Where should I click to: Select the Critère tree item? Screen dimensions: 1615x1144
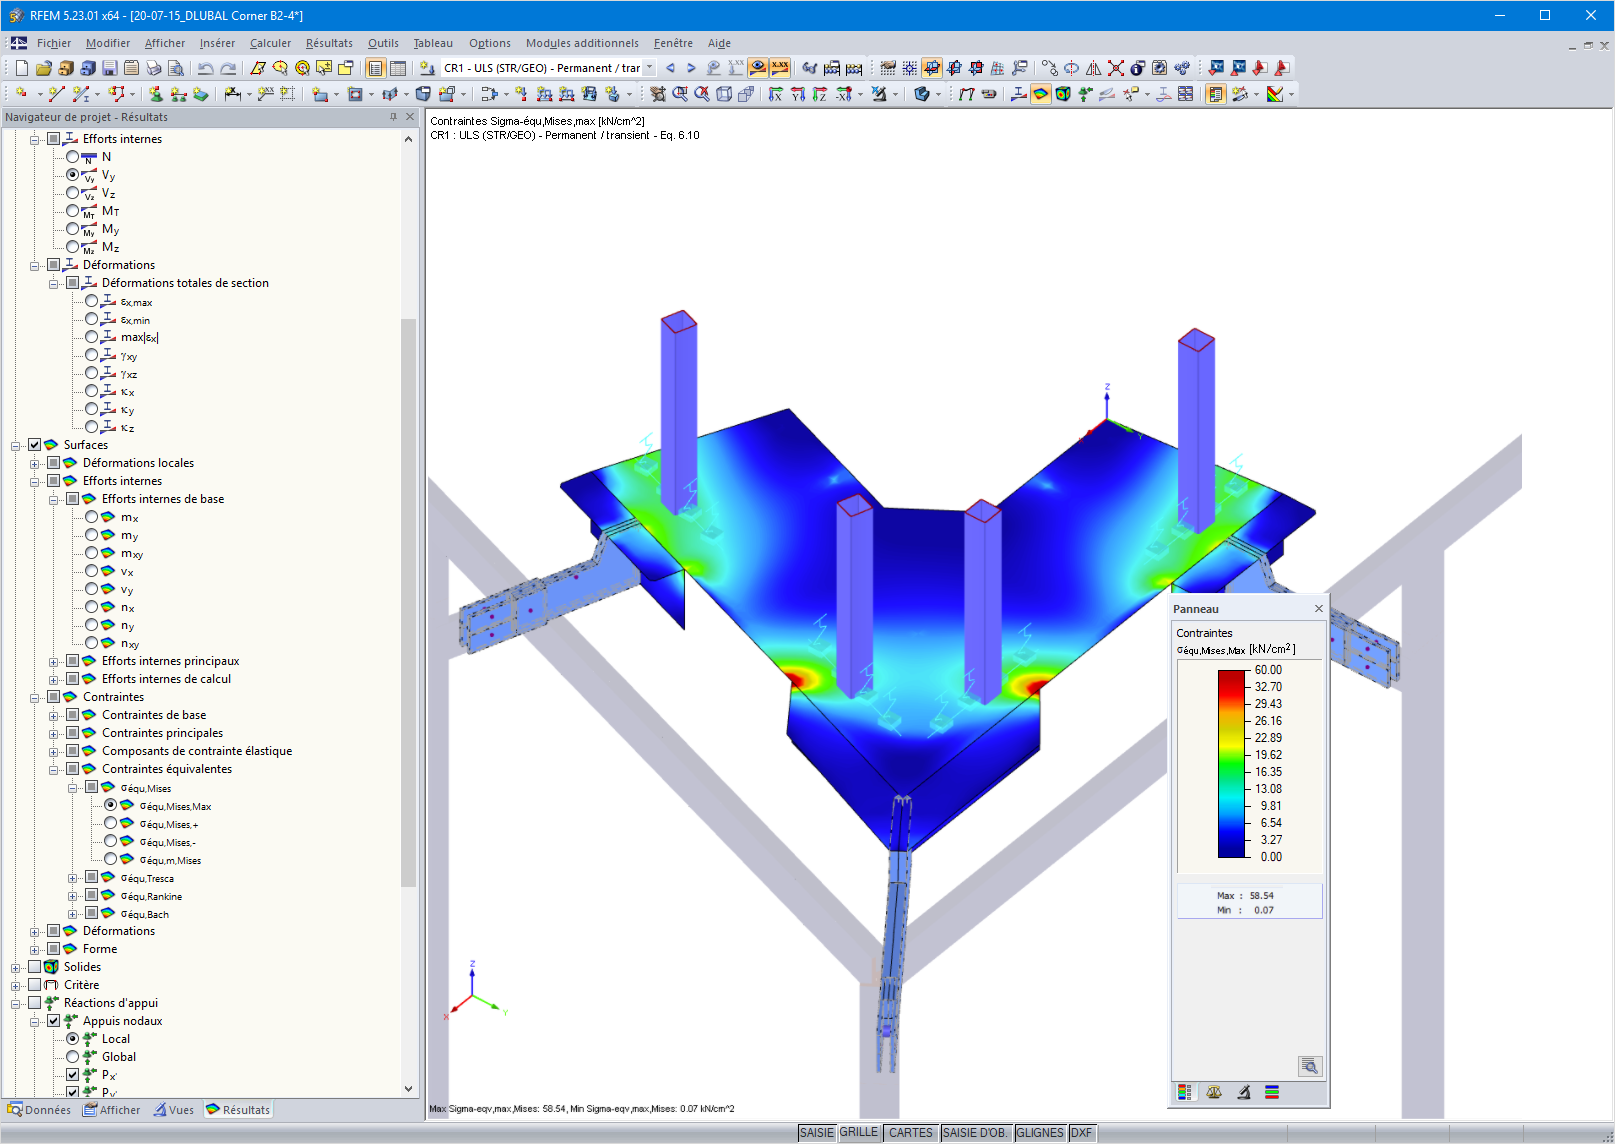(81, 985)
